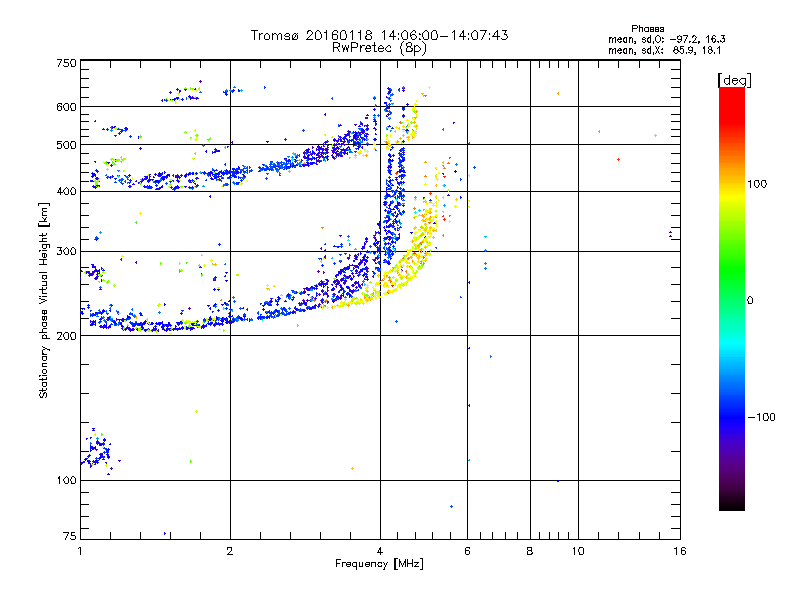Click the vertical blue echo column above 4 MHz
Screen dimensions: 800x600
(x=394, y=204)
